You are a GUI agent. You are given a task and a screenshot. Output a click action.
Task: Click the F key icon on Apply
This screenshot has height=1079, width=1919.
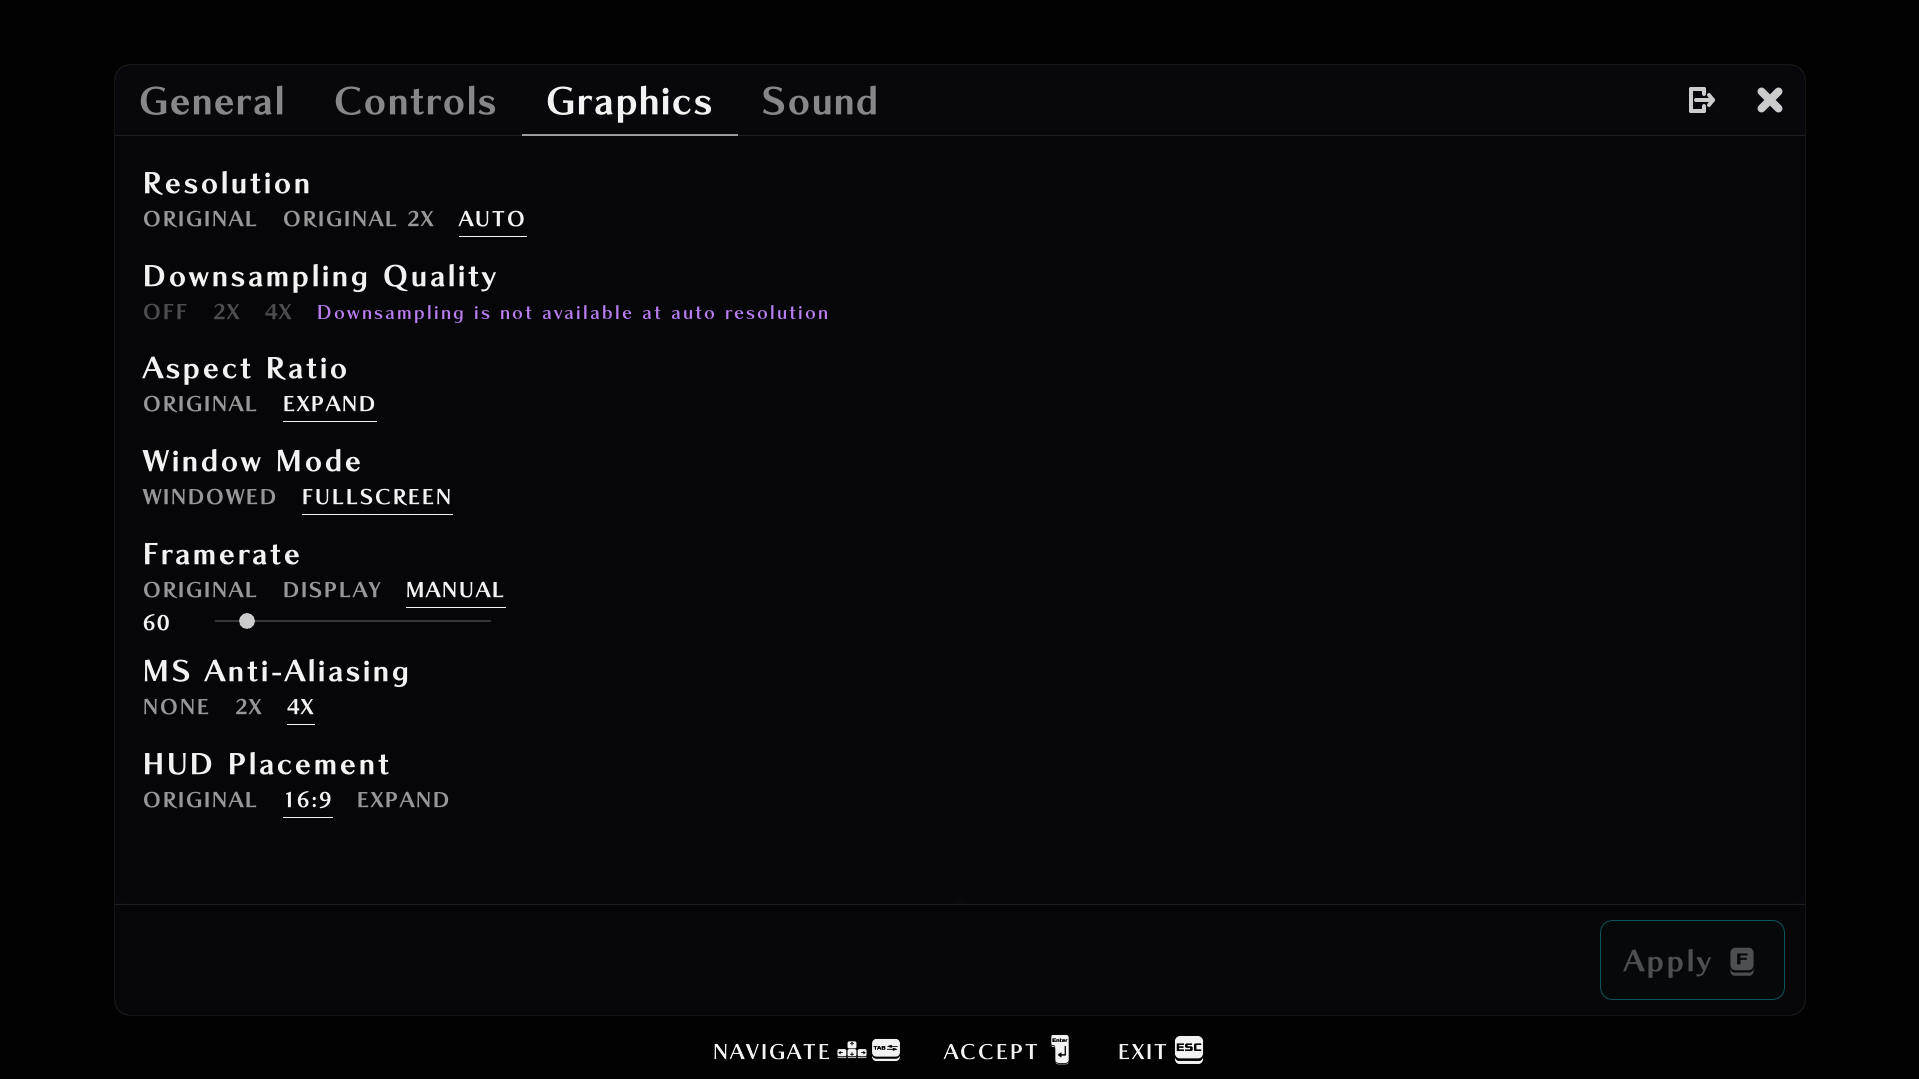point(1742,961)
